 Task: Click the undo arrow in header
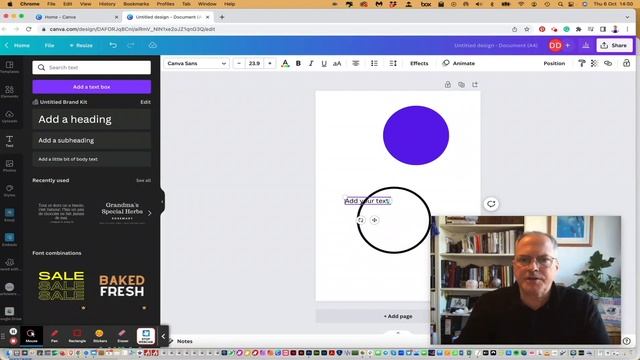(113, 45)
